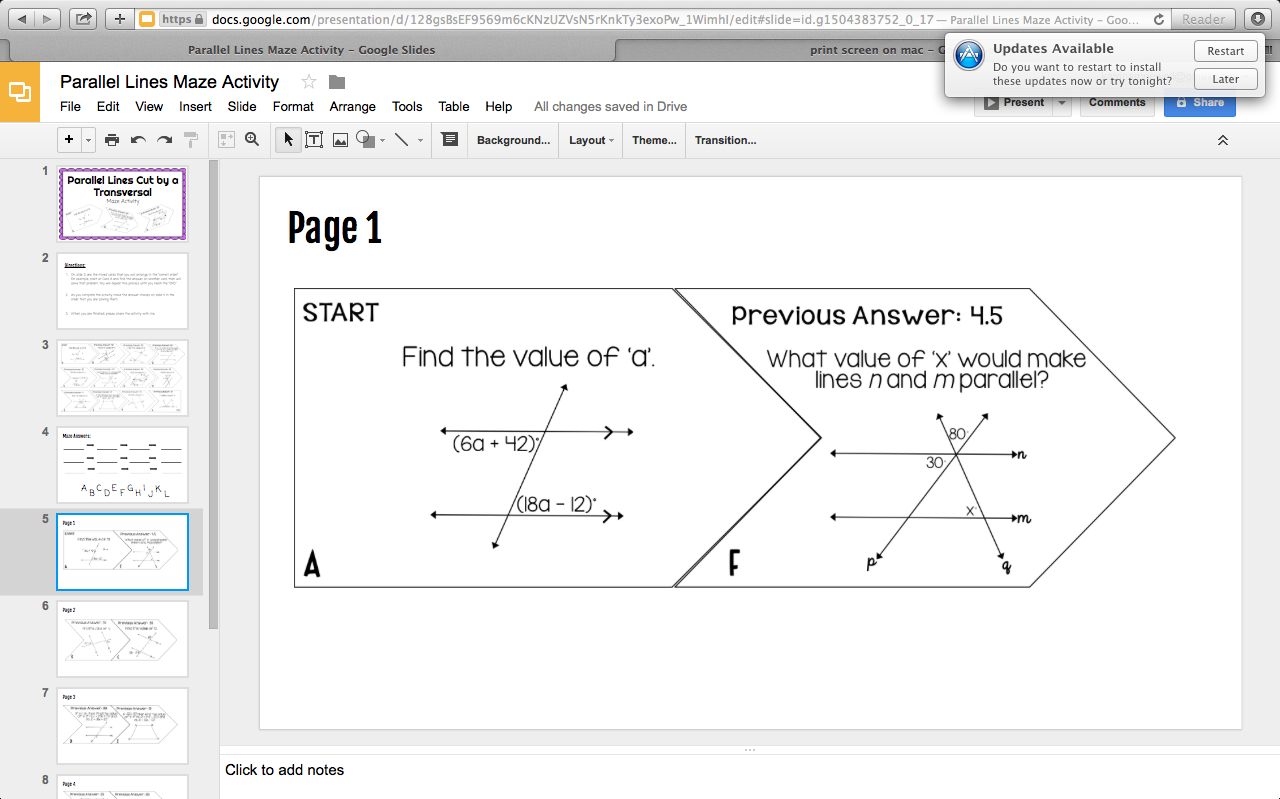Screen dimensions: 1280x799
Task: Open the Slide menu
Action: tap(241, 106)
